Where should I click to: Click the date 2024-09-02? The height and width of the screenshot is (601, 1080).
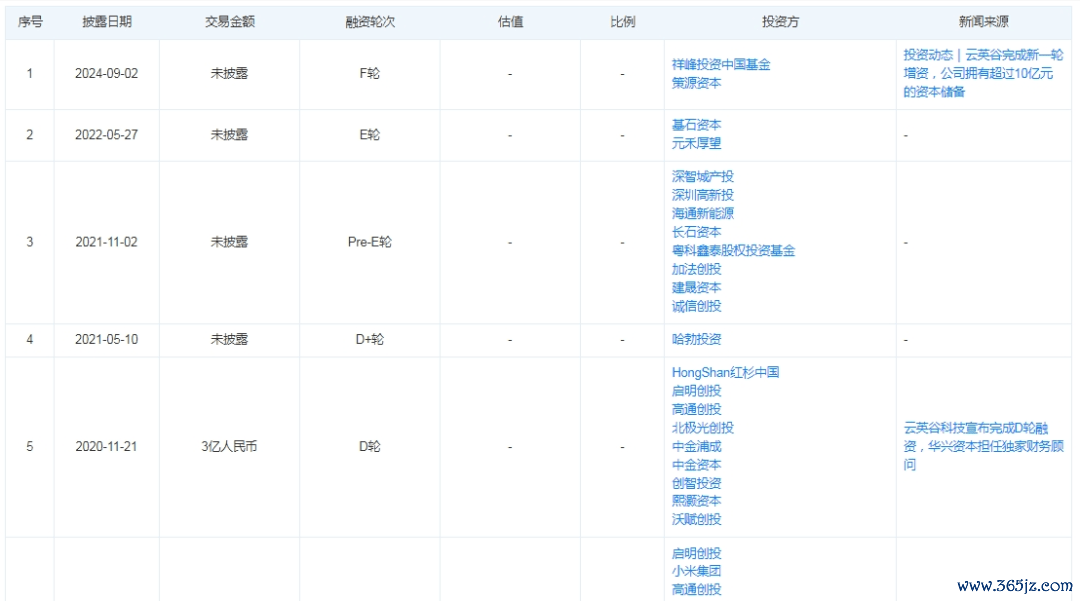click(107, 74)
